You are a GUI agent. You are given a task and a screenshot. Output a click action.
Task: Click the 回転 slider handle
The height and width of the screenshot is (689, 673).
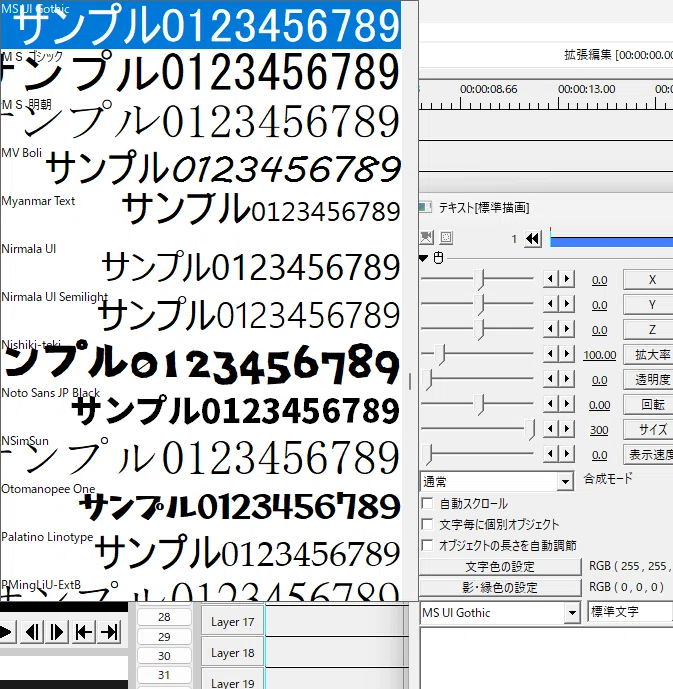[x=479, y=405]
